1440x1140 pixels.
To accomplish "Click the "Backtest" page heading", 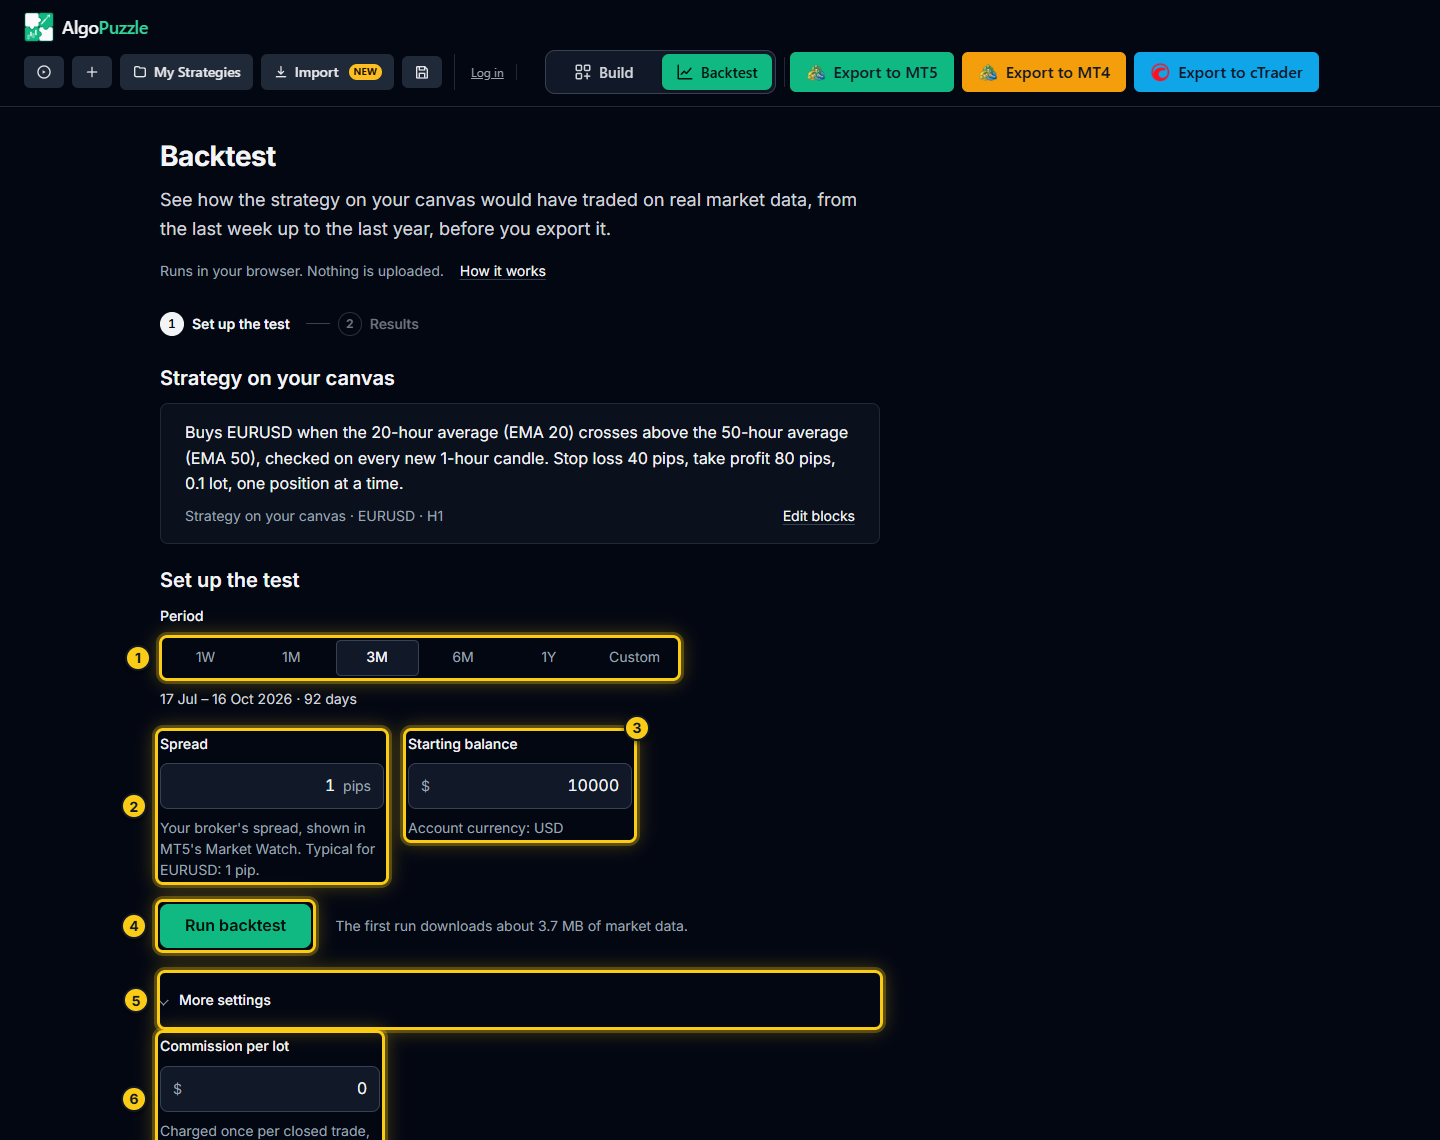I will (218, 156).
